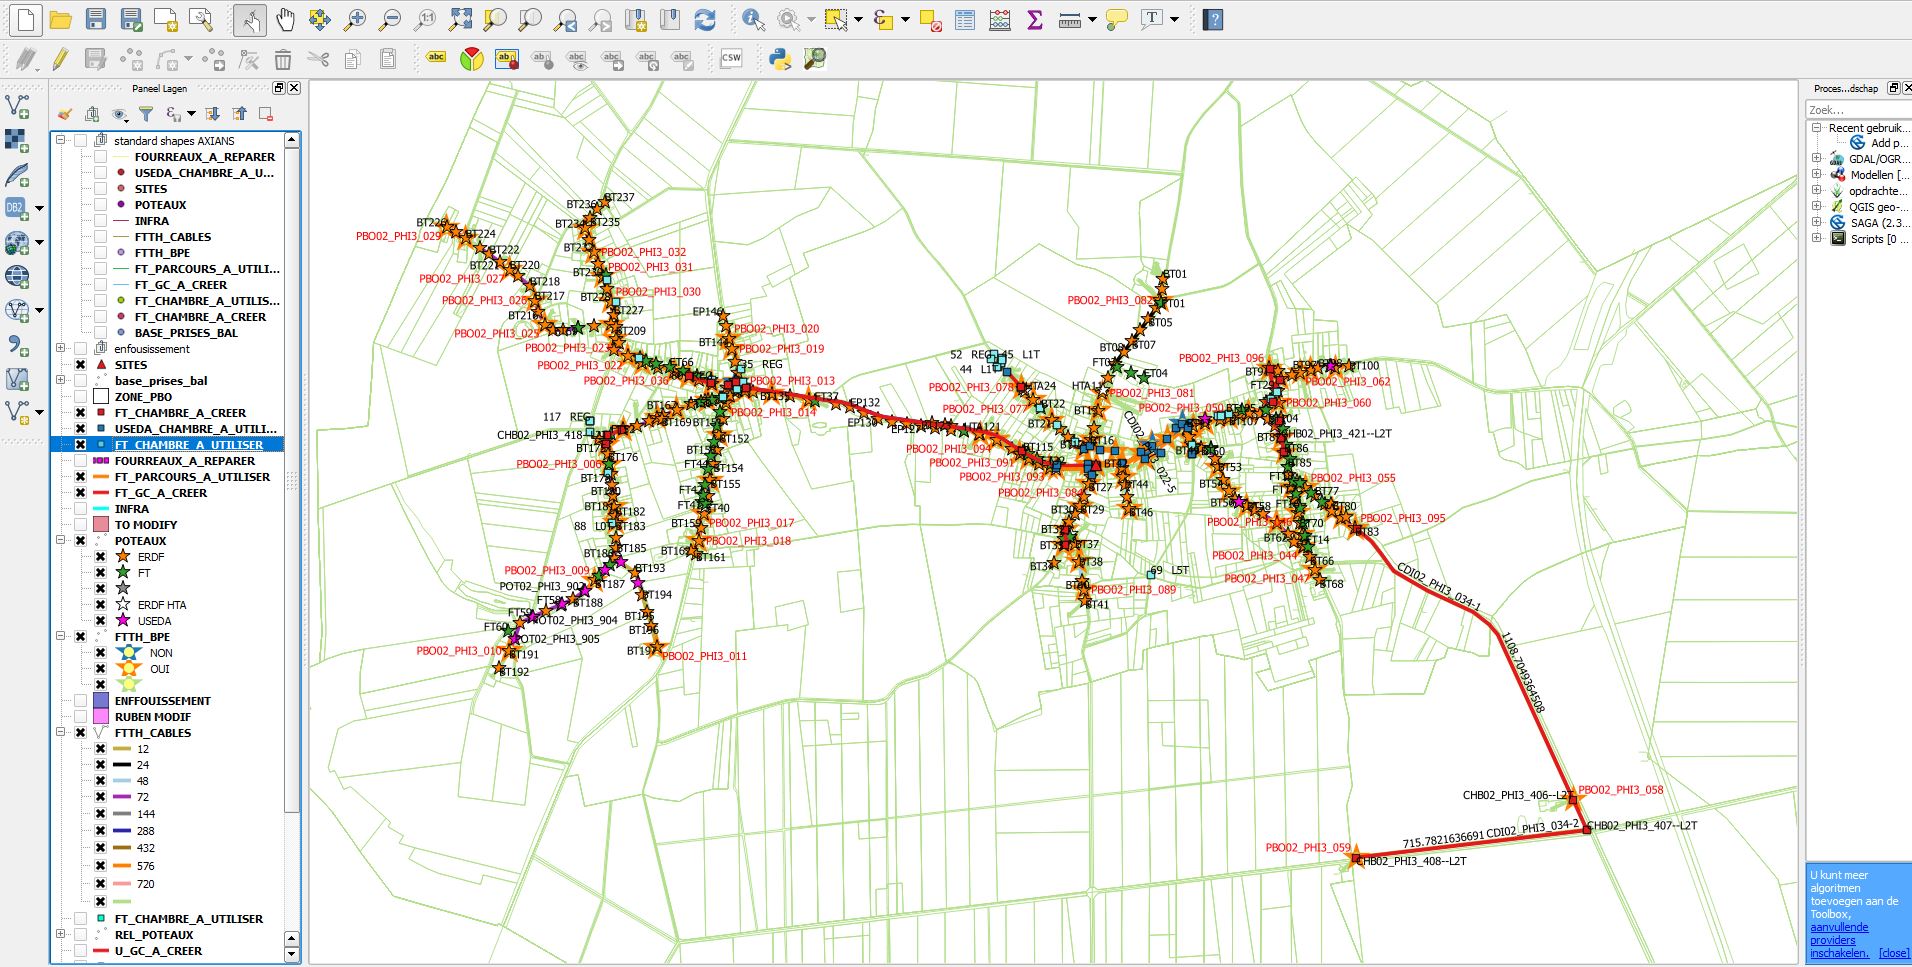
Task: Uncheck the 288 cable category
Action: point(100,831)
